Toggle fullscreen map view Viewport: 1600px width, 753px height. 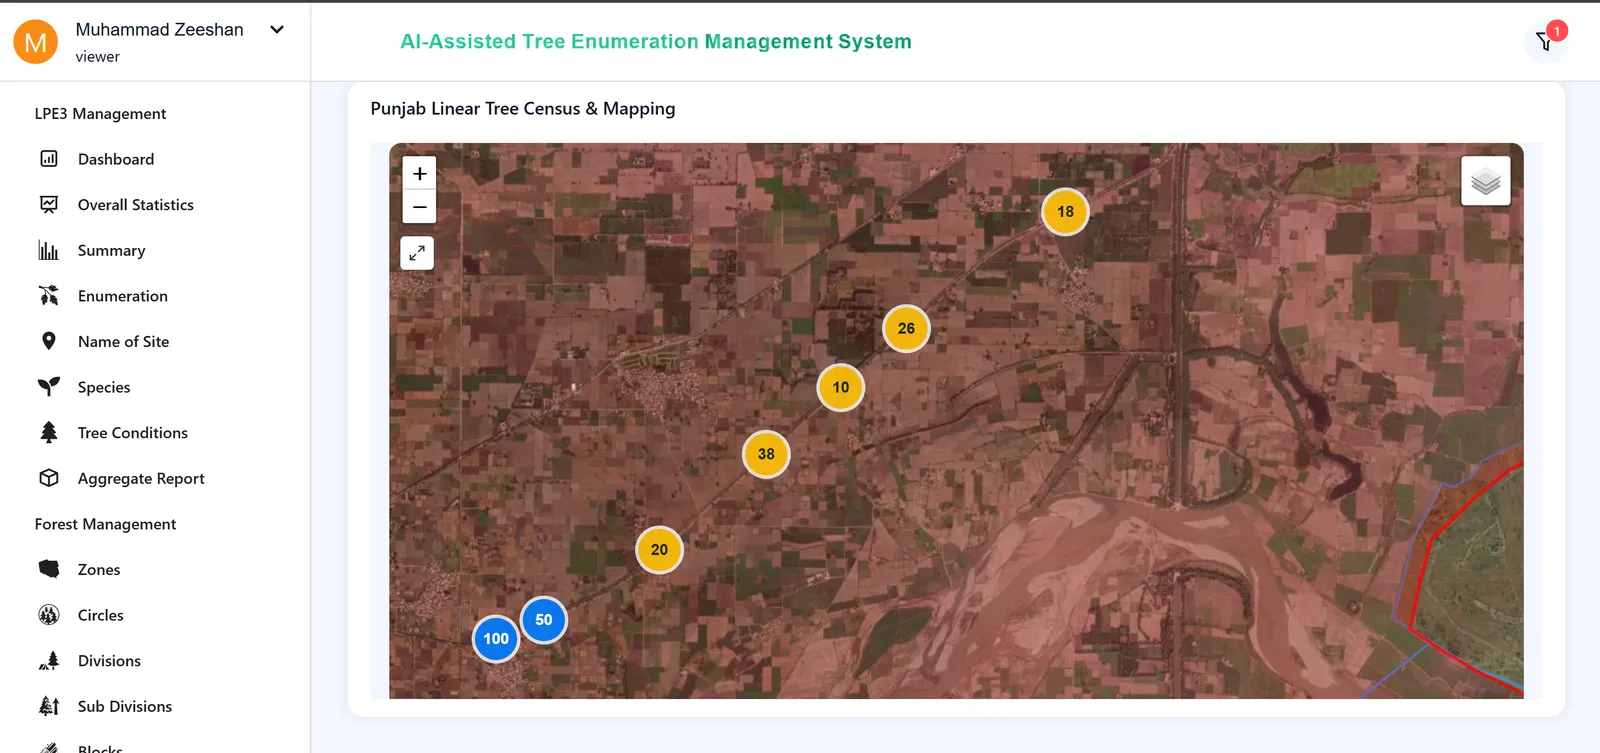417,253
